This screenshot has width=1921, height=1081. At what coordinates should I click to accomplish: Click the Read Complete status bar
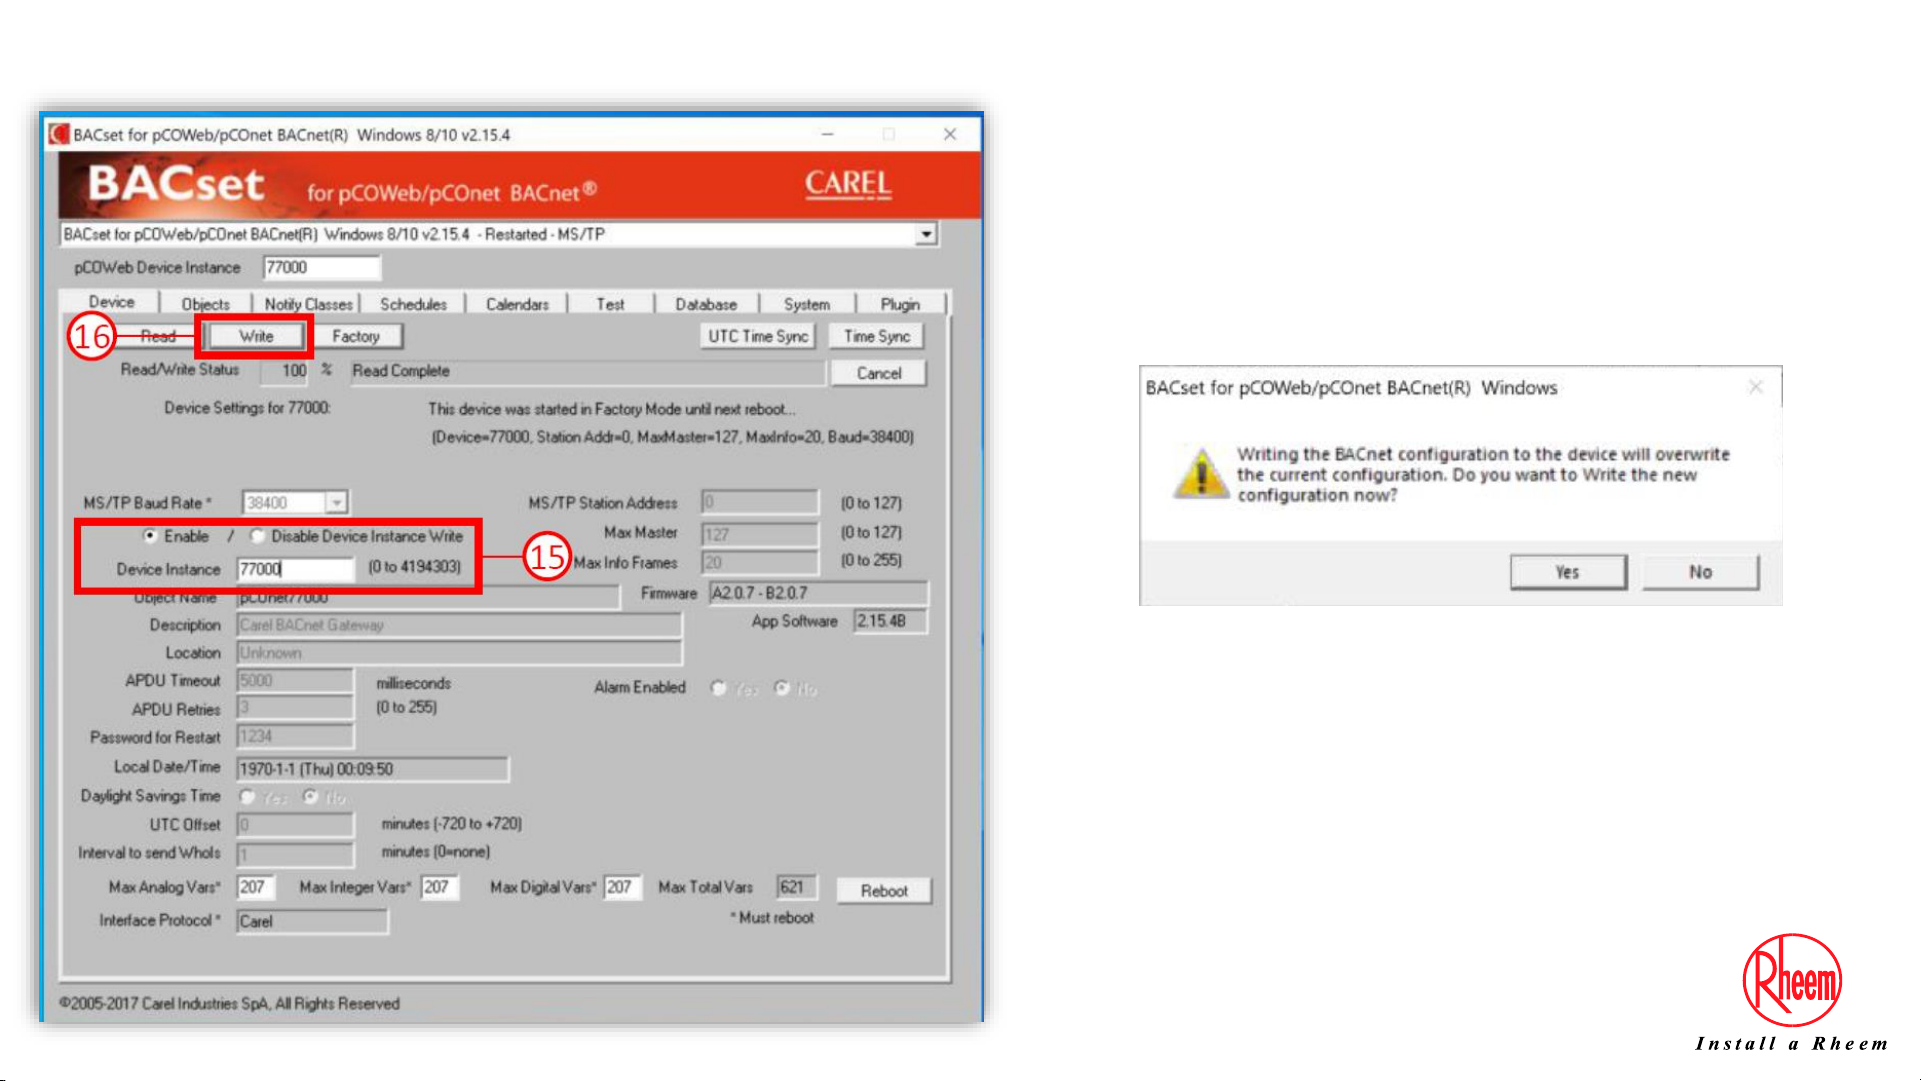pos(587,371)
